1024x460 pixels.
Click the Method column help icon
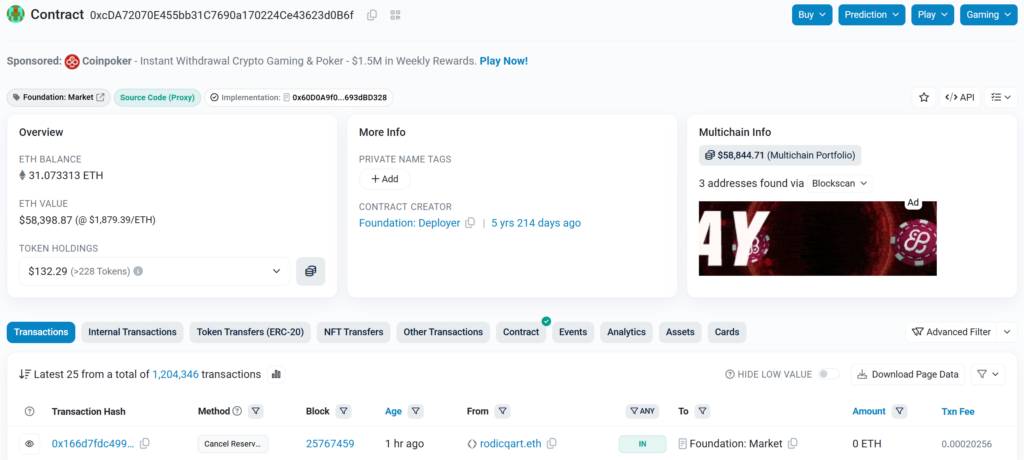click(237, 411)
